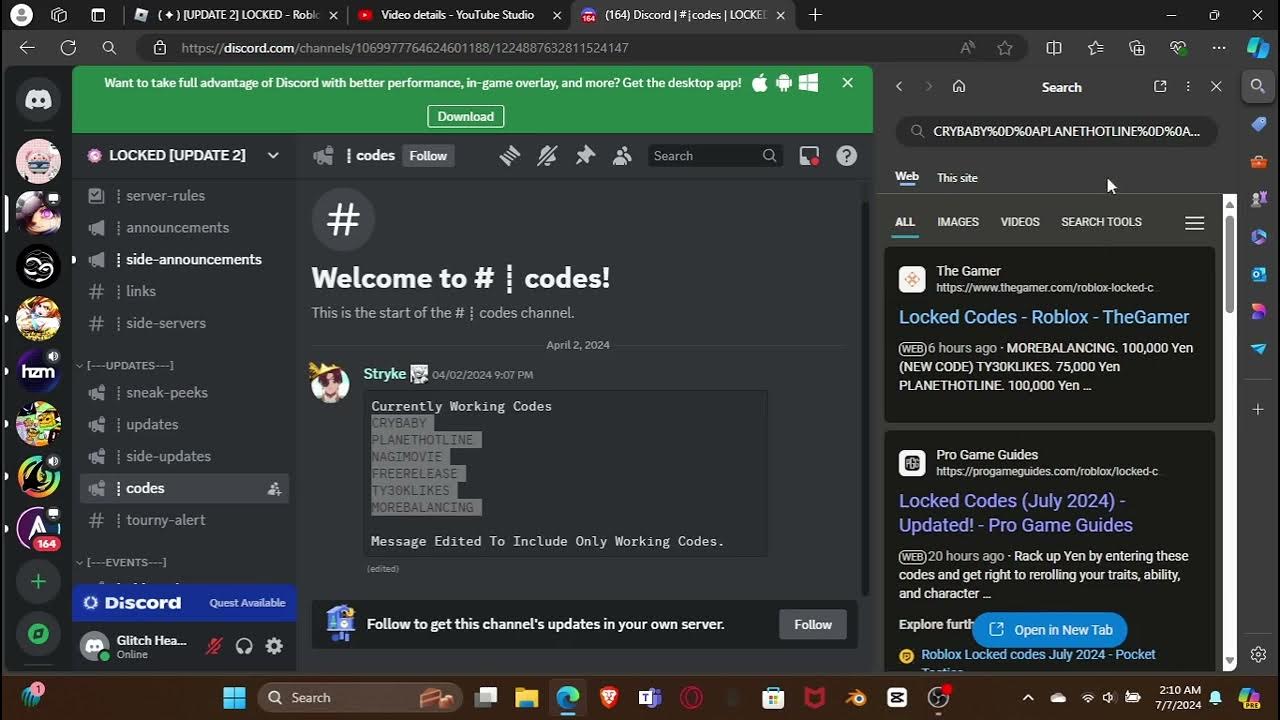Image resolution: width=1280 pixels, height=720 pixels.
Task: Open Locked Codes - Roblox - TheGamer link
Action: pyautogui.click(x=1044, y=317)
